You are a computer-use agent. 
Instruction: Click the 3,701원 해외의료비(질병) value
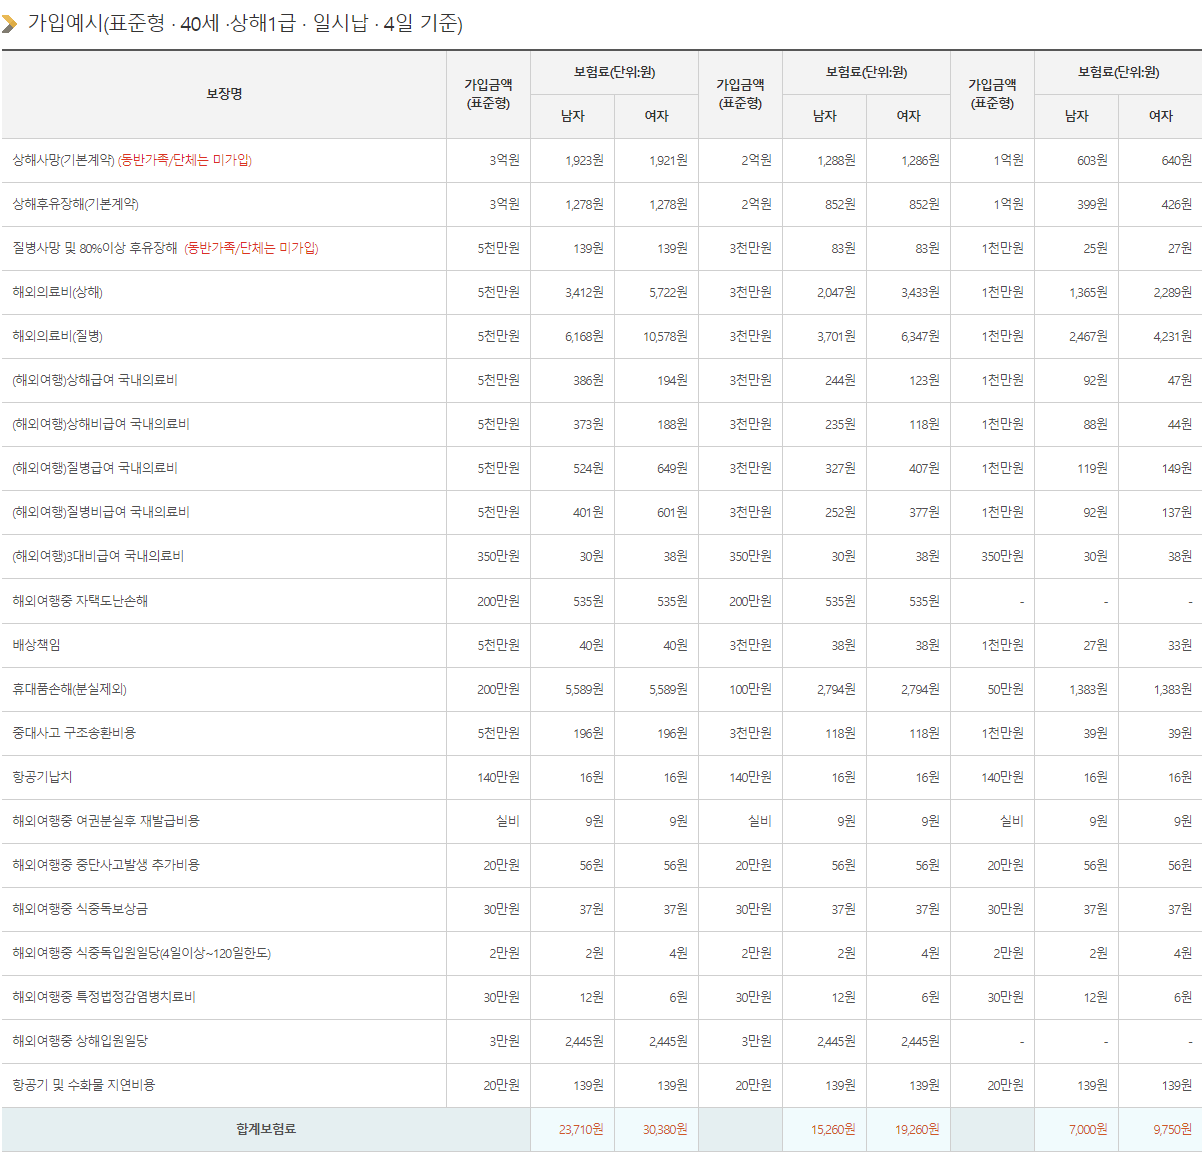836,336
